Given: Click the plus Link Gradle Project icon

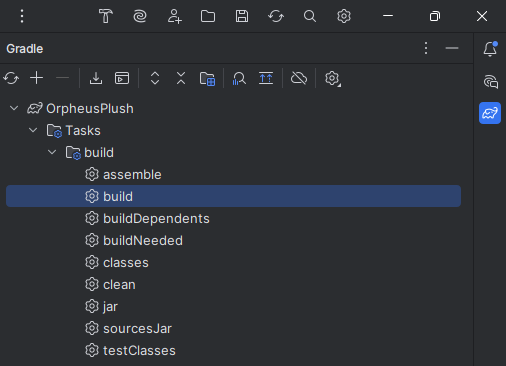Looking at the screenshot, I should click(x=37, y=78).
